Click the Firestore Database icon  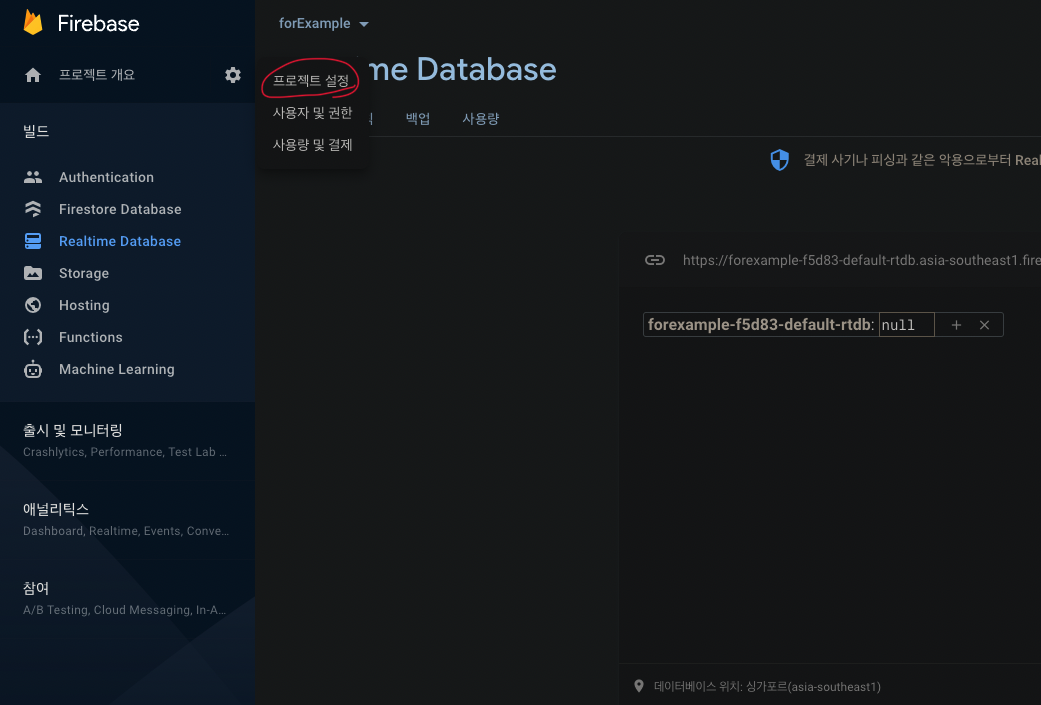[x=33, y=209]
